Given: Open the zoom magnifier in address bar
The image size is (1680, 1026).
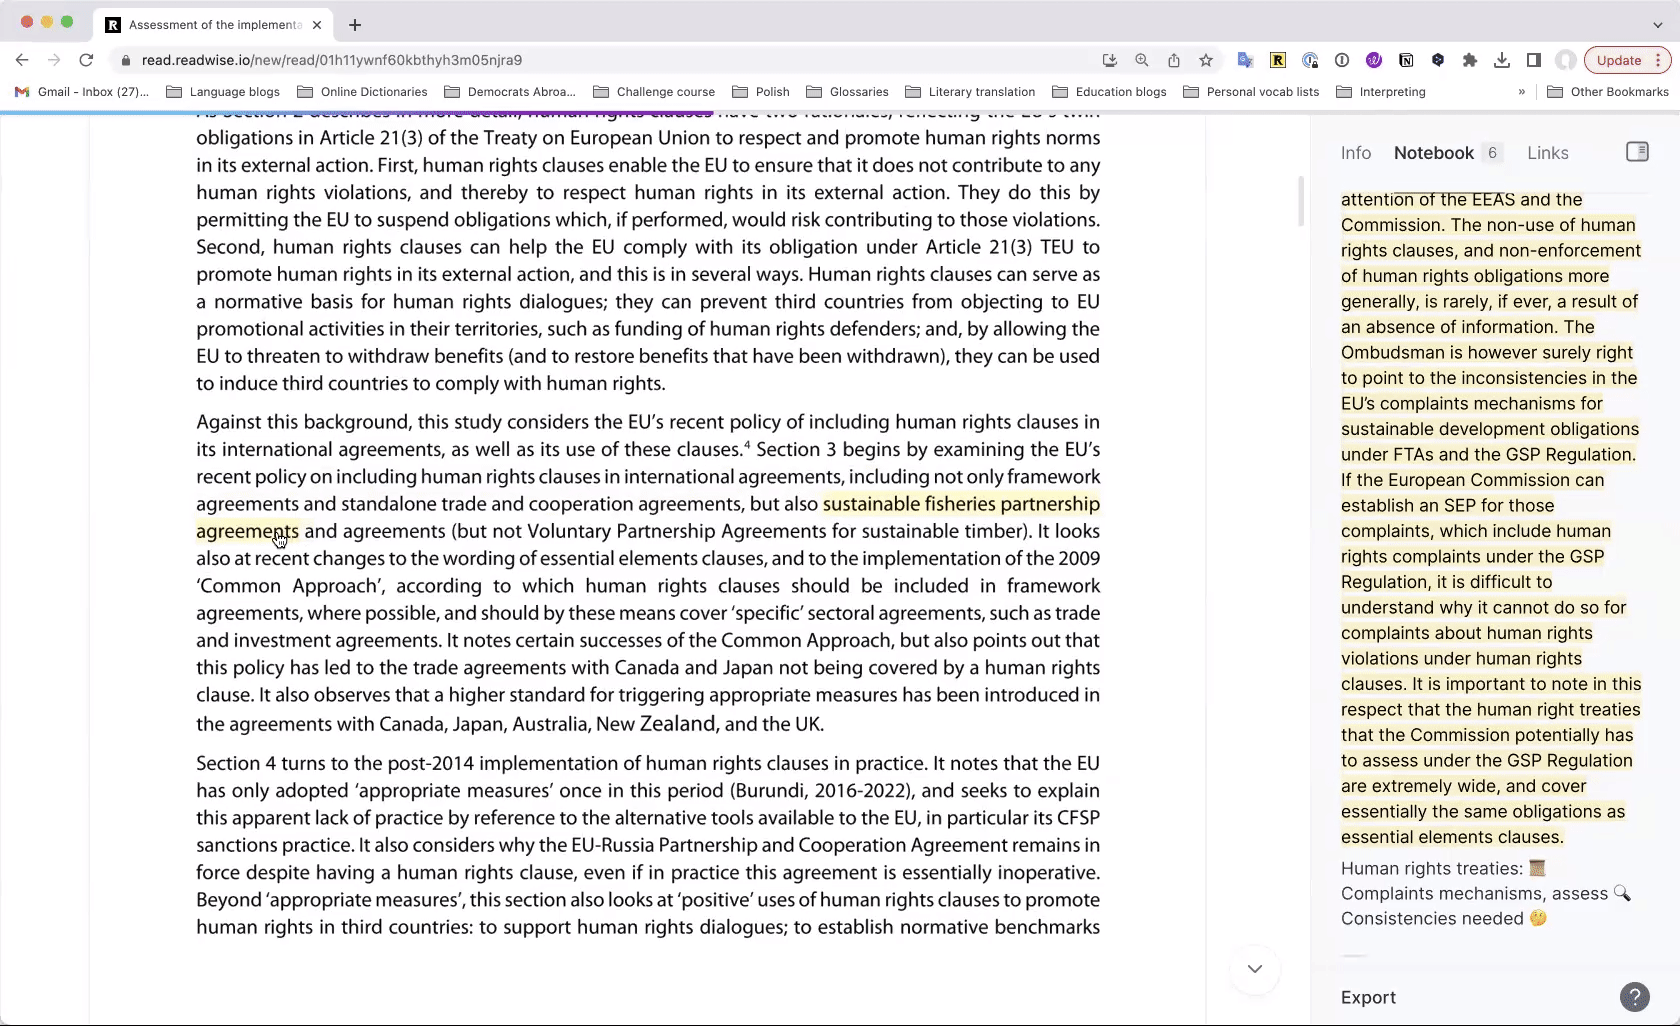Looking at the screenshot, I should click(x=1142, y=60).
